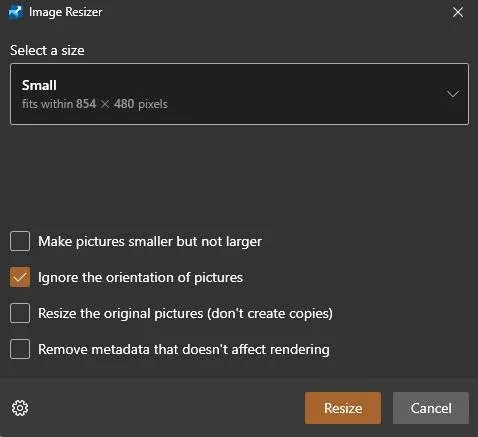Viewport: 478px width, 437px height.
Task: Open the settings gear icon
Action: tap(20, 408)
